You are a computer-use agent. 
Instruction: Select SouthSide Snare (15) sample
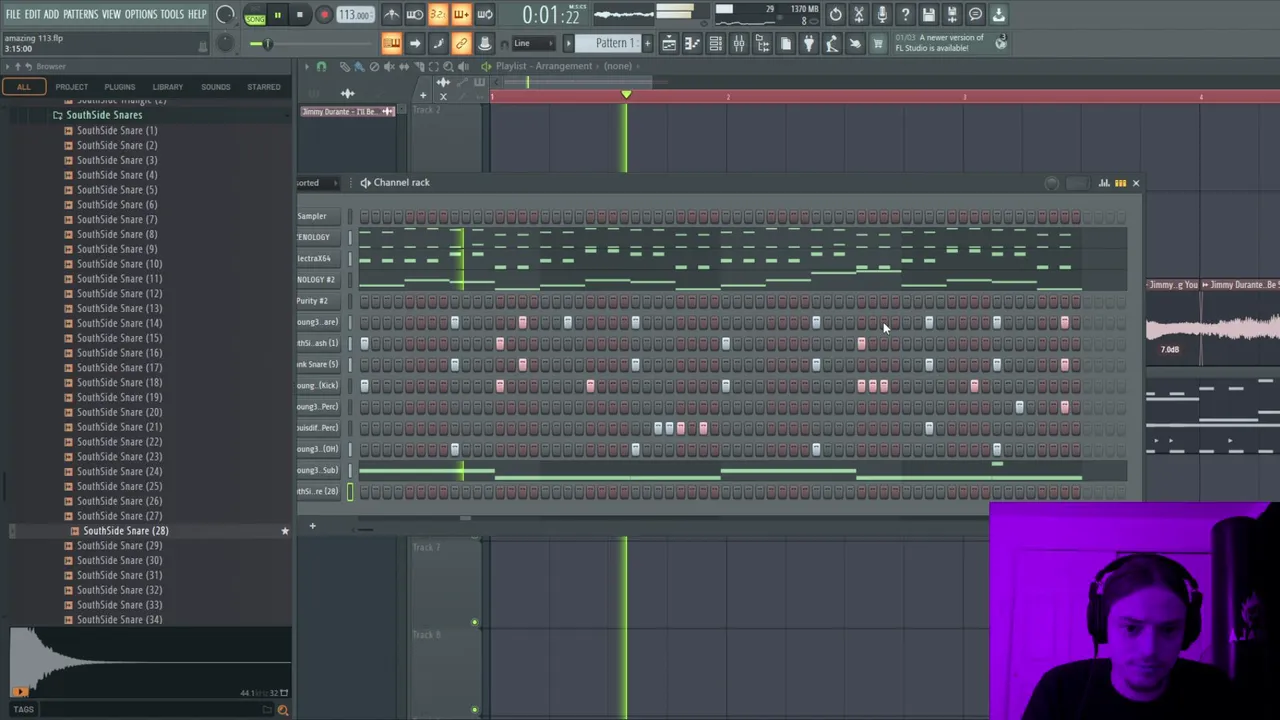119,338
